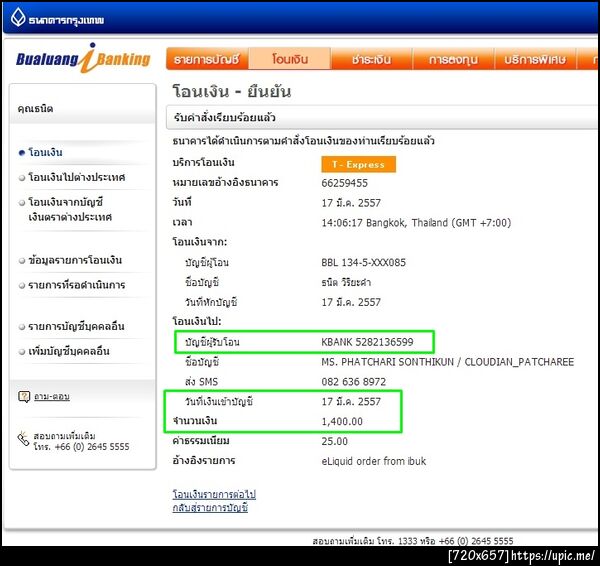Open ข้อมูลรายการโอนเงิน in the sidebar
This screenshot has width=600, height=566.
75,260
